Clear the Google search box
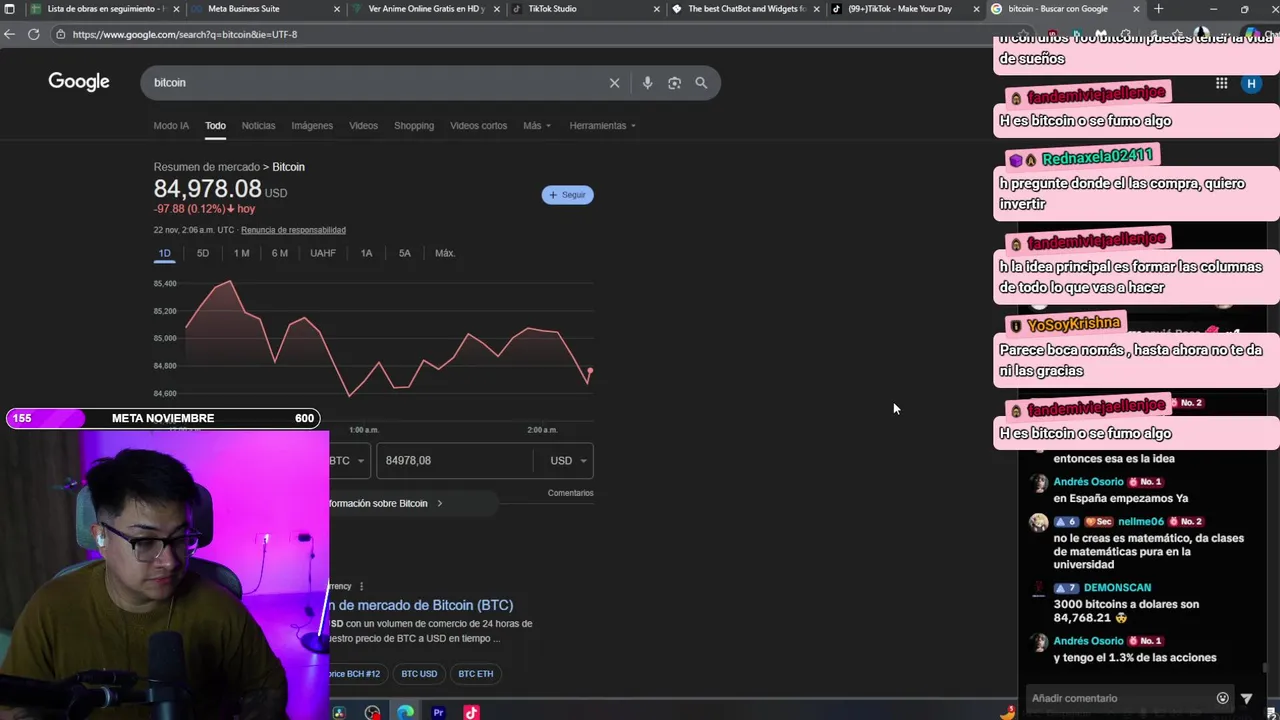The image size is (1280, 720). (614, 83)
